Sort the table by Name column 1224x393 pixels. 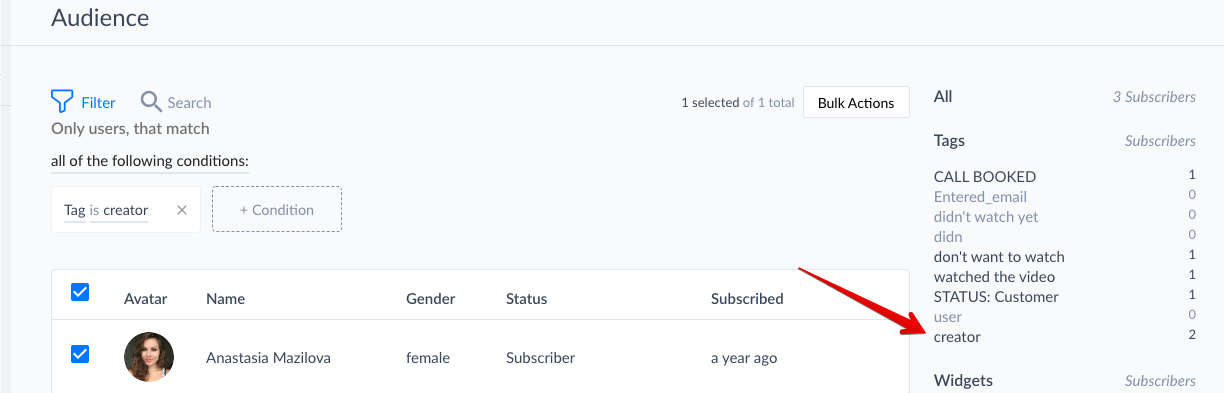click(x=225, y=299)
